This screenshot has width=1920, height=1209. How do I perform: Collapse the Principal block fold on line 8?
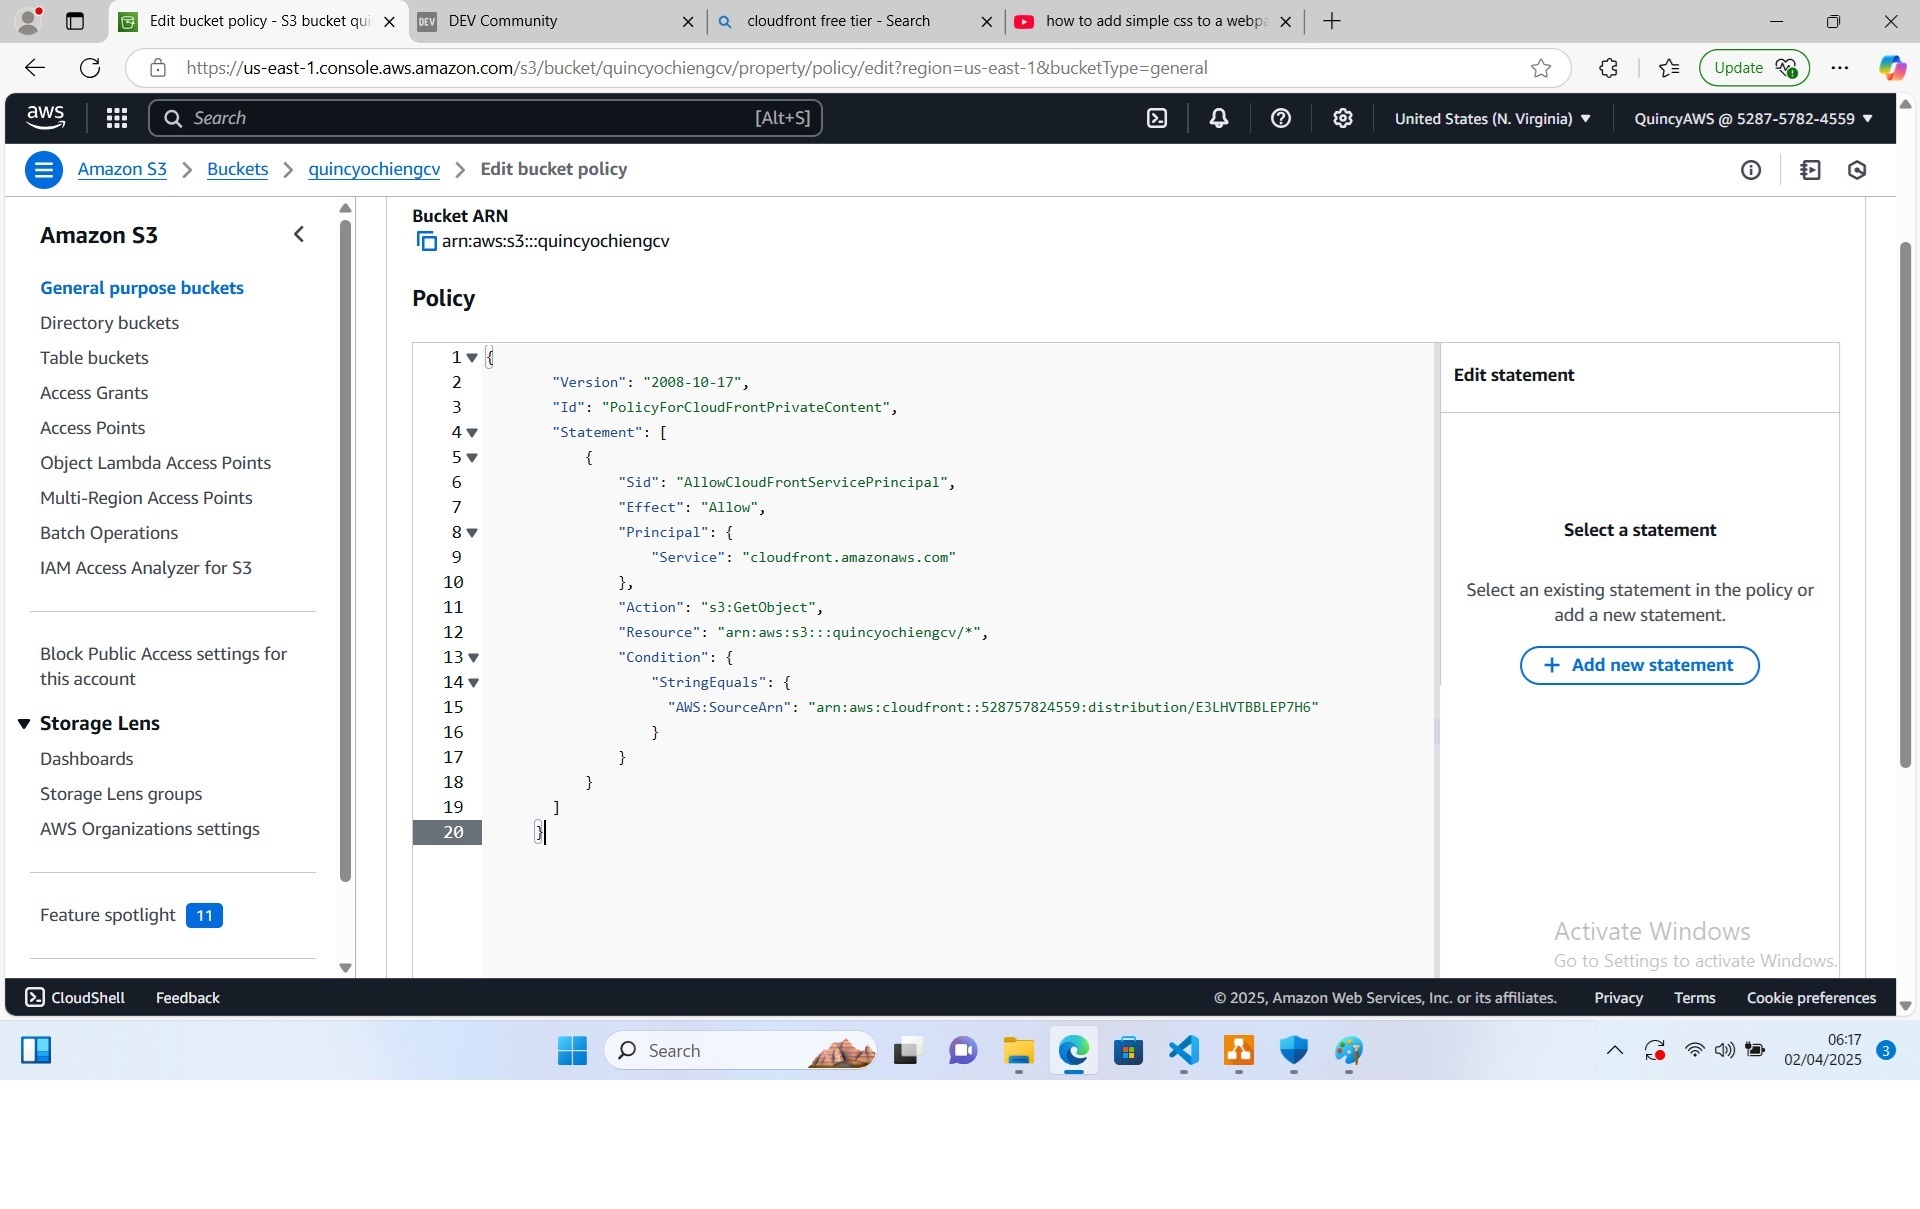pyautogui.click(x=472, y=533)
